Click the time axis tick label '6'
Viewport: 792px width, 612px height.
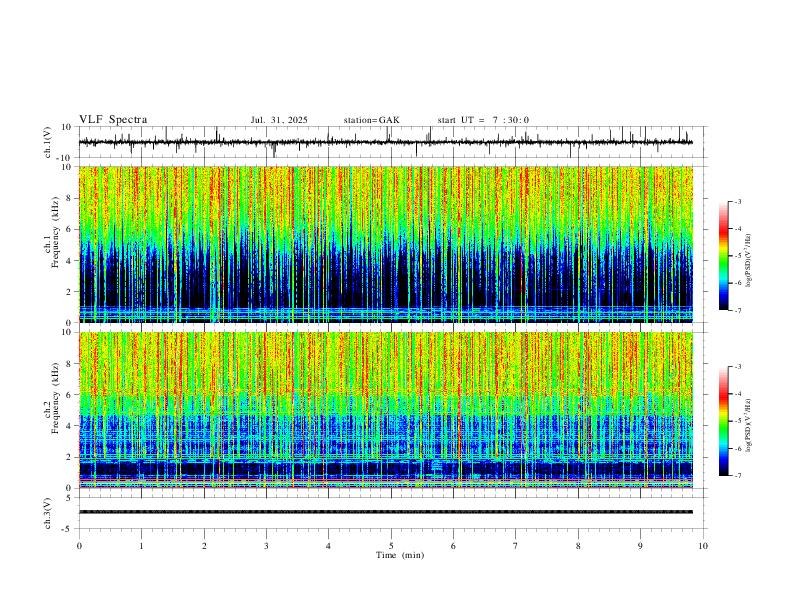[x=453, y=546]
